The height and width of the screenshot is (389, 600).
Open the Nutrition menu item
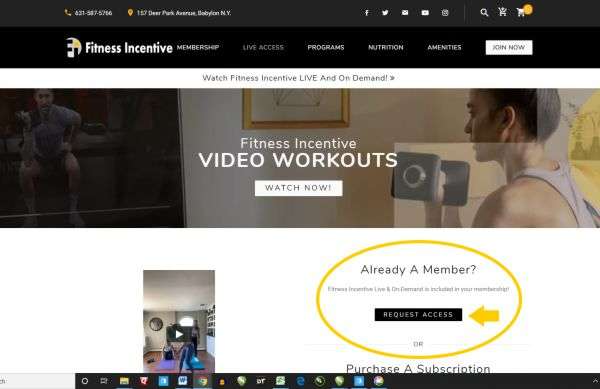coord(386,47)
